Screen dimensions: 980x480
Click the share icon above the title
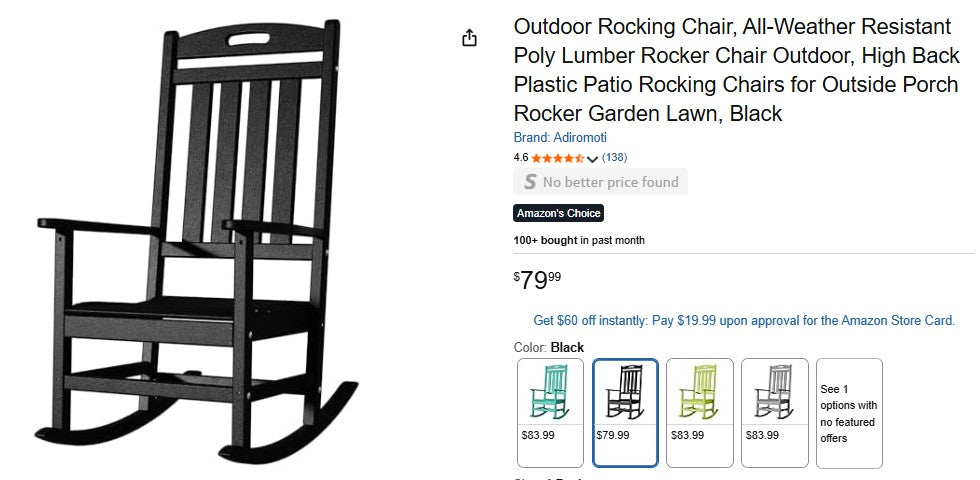(x=469, y=38)
